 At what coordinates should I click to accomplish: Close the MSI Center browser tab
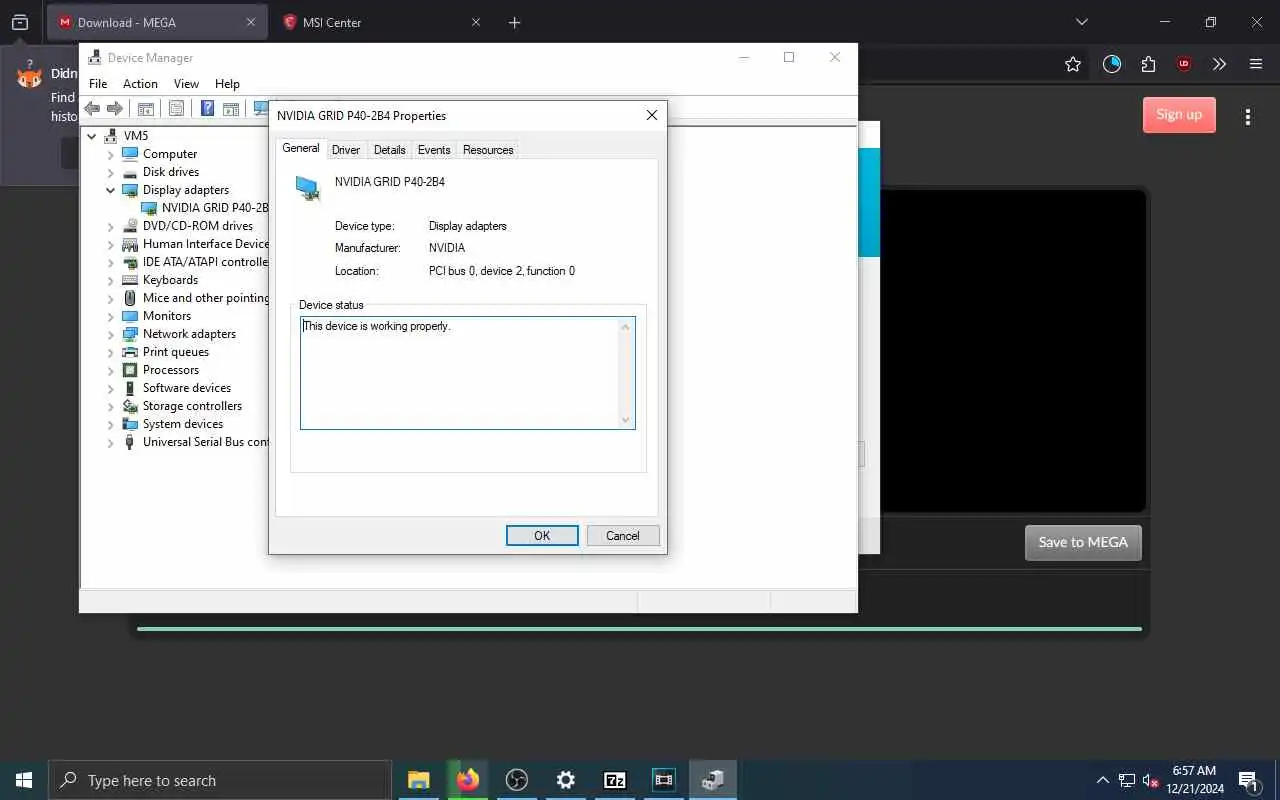(x=476, y=22)
